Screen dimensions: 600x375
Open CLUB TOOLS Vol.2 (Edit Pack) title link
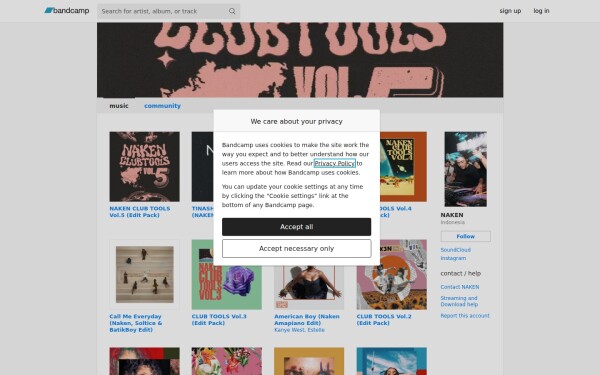pyautogui.click(x=384, y=320)
